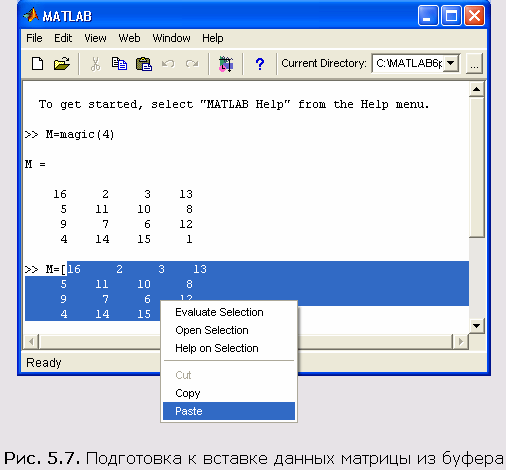The height and width of the screenshot is (470, 506).
Task: Click the Ready status bar text
Action: coord(44,363)
